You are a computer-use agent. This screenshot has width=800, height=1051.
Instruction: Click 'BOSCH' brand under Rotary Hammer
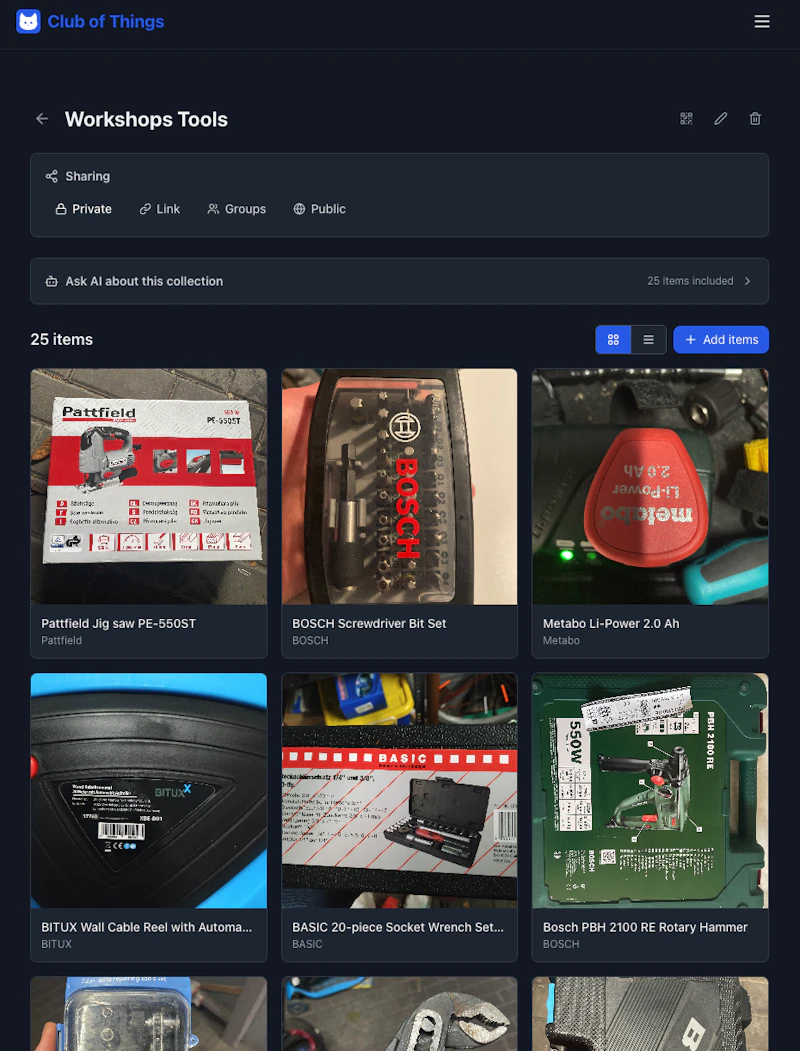(x=561, y=944)
